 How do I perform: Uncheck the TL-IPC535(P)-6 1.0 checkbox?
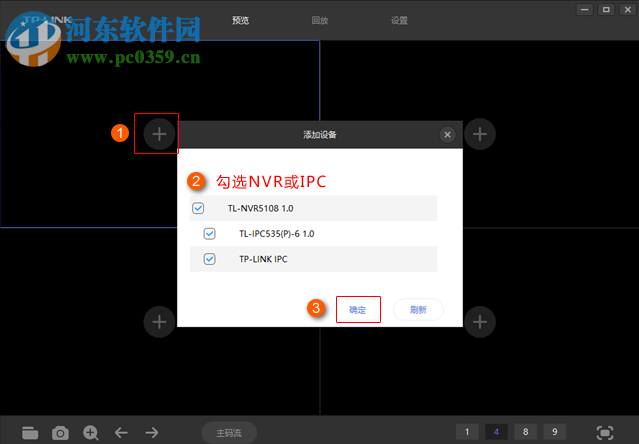(209, 234)
